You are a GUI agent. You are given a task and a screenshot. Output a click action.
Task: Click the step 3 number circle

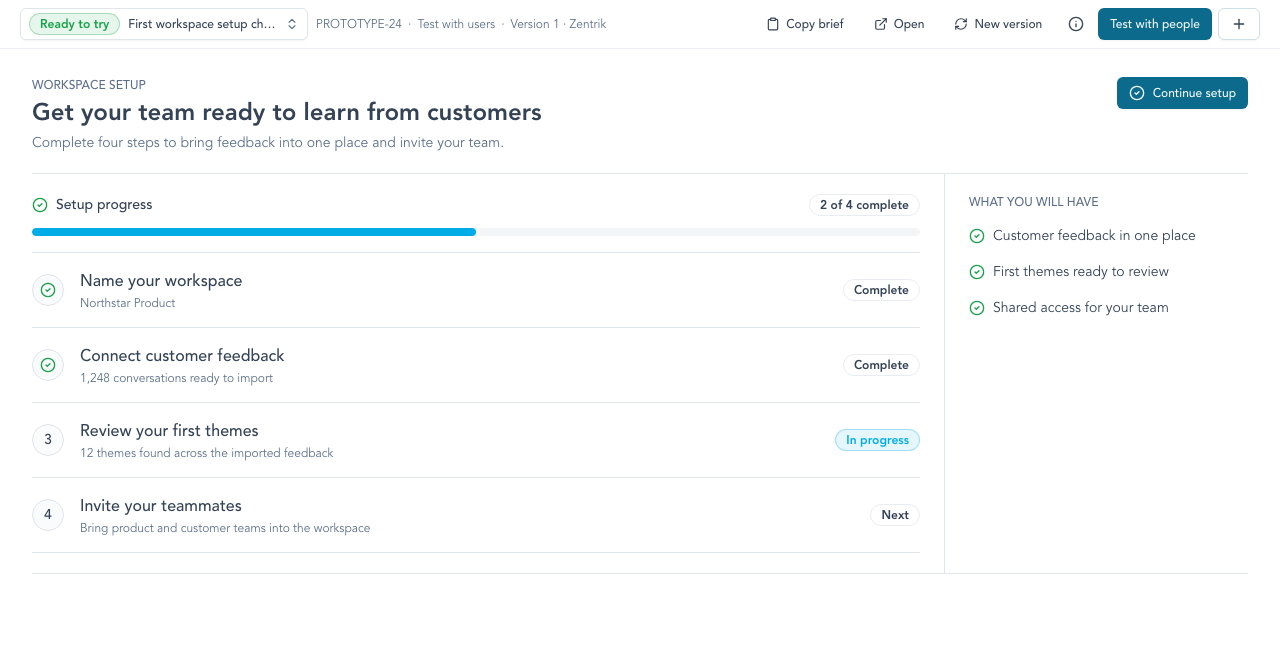tap(48, 440)
